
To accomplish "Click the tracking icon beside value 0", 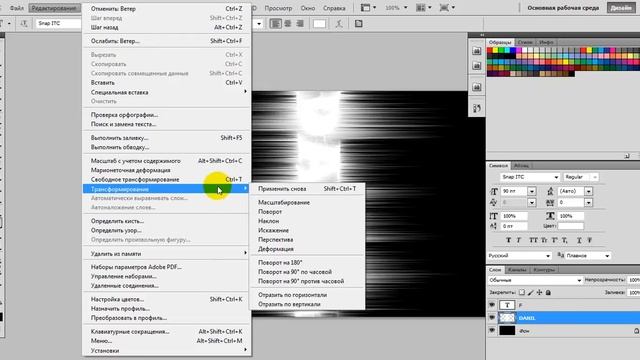I will (x=550, y=202).
